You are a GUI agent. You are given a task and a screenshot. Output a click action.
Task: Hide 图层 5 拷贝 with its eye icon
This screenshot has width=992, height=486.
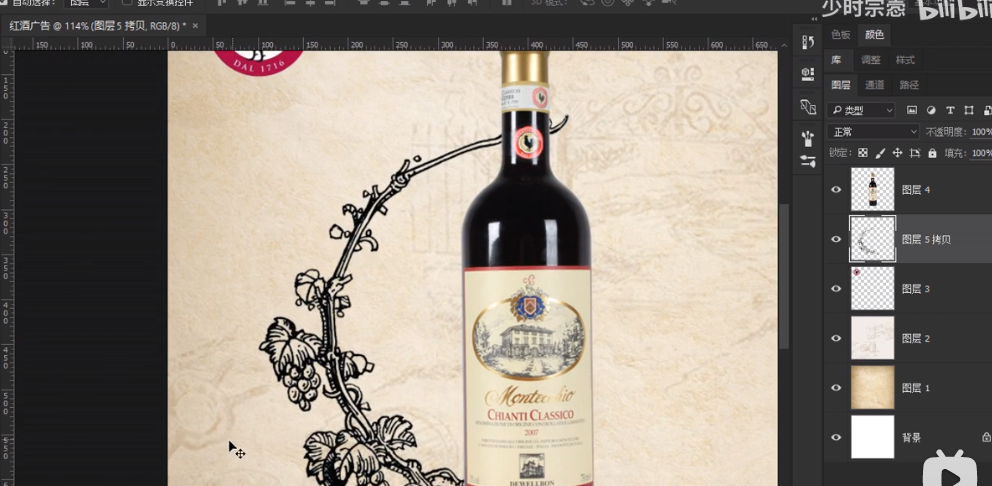836,239
